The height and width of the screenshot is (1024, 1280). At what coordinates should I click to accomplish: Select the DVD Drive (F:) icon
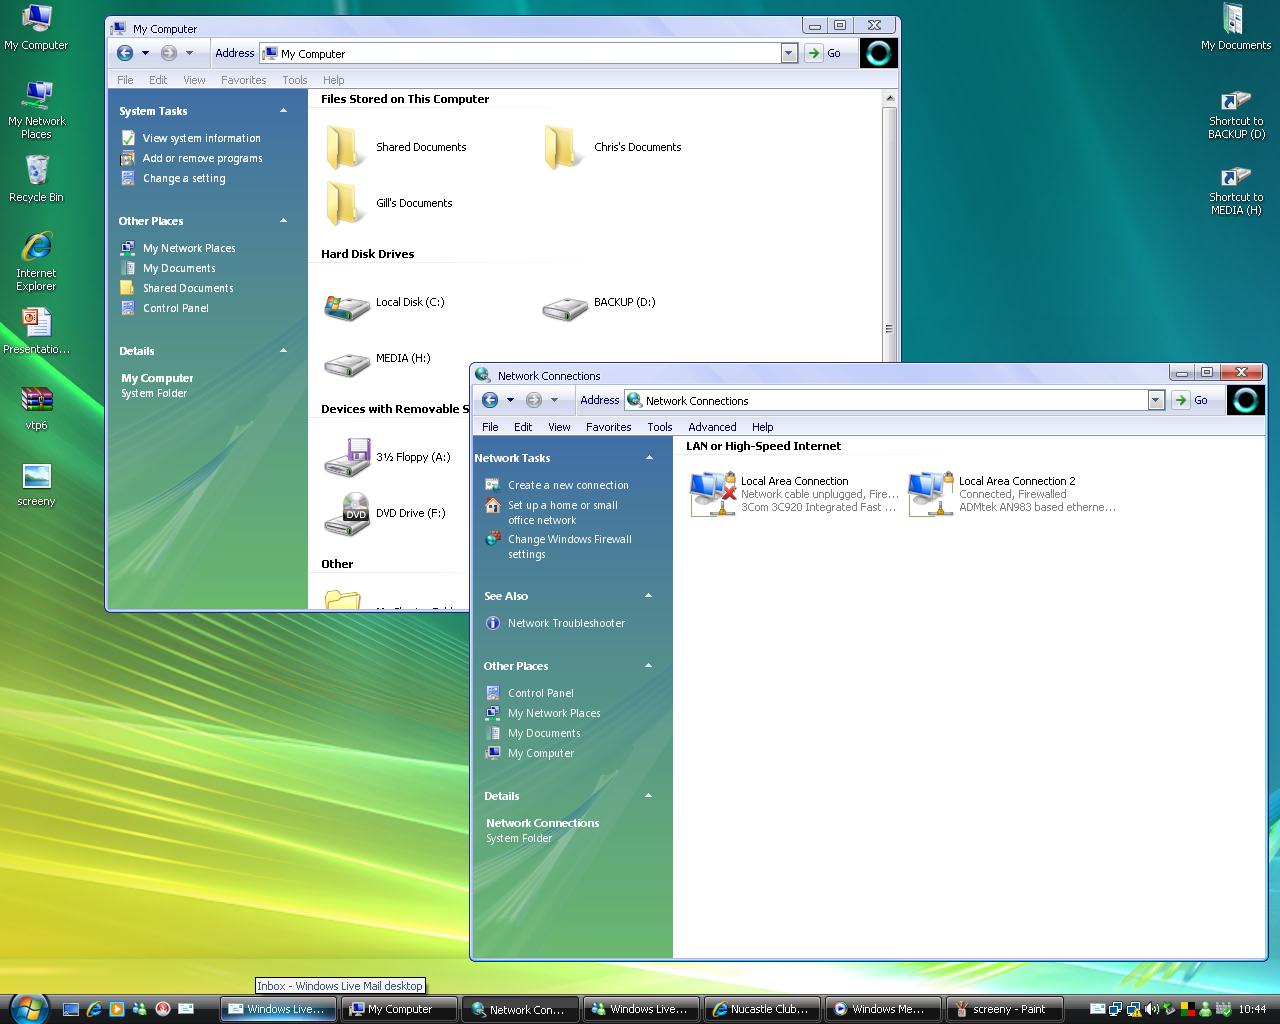tap(347, 514)
